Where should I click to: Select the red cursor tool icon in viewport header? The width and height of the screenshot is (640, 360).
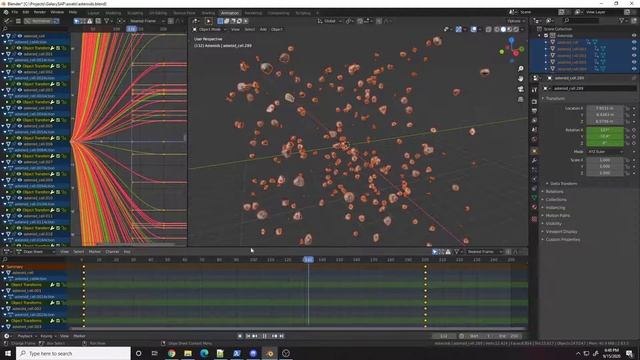click(209, 21)
